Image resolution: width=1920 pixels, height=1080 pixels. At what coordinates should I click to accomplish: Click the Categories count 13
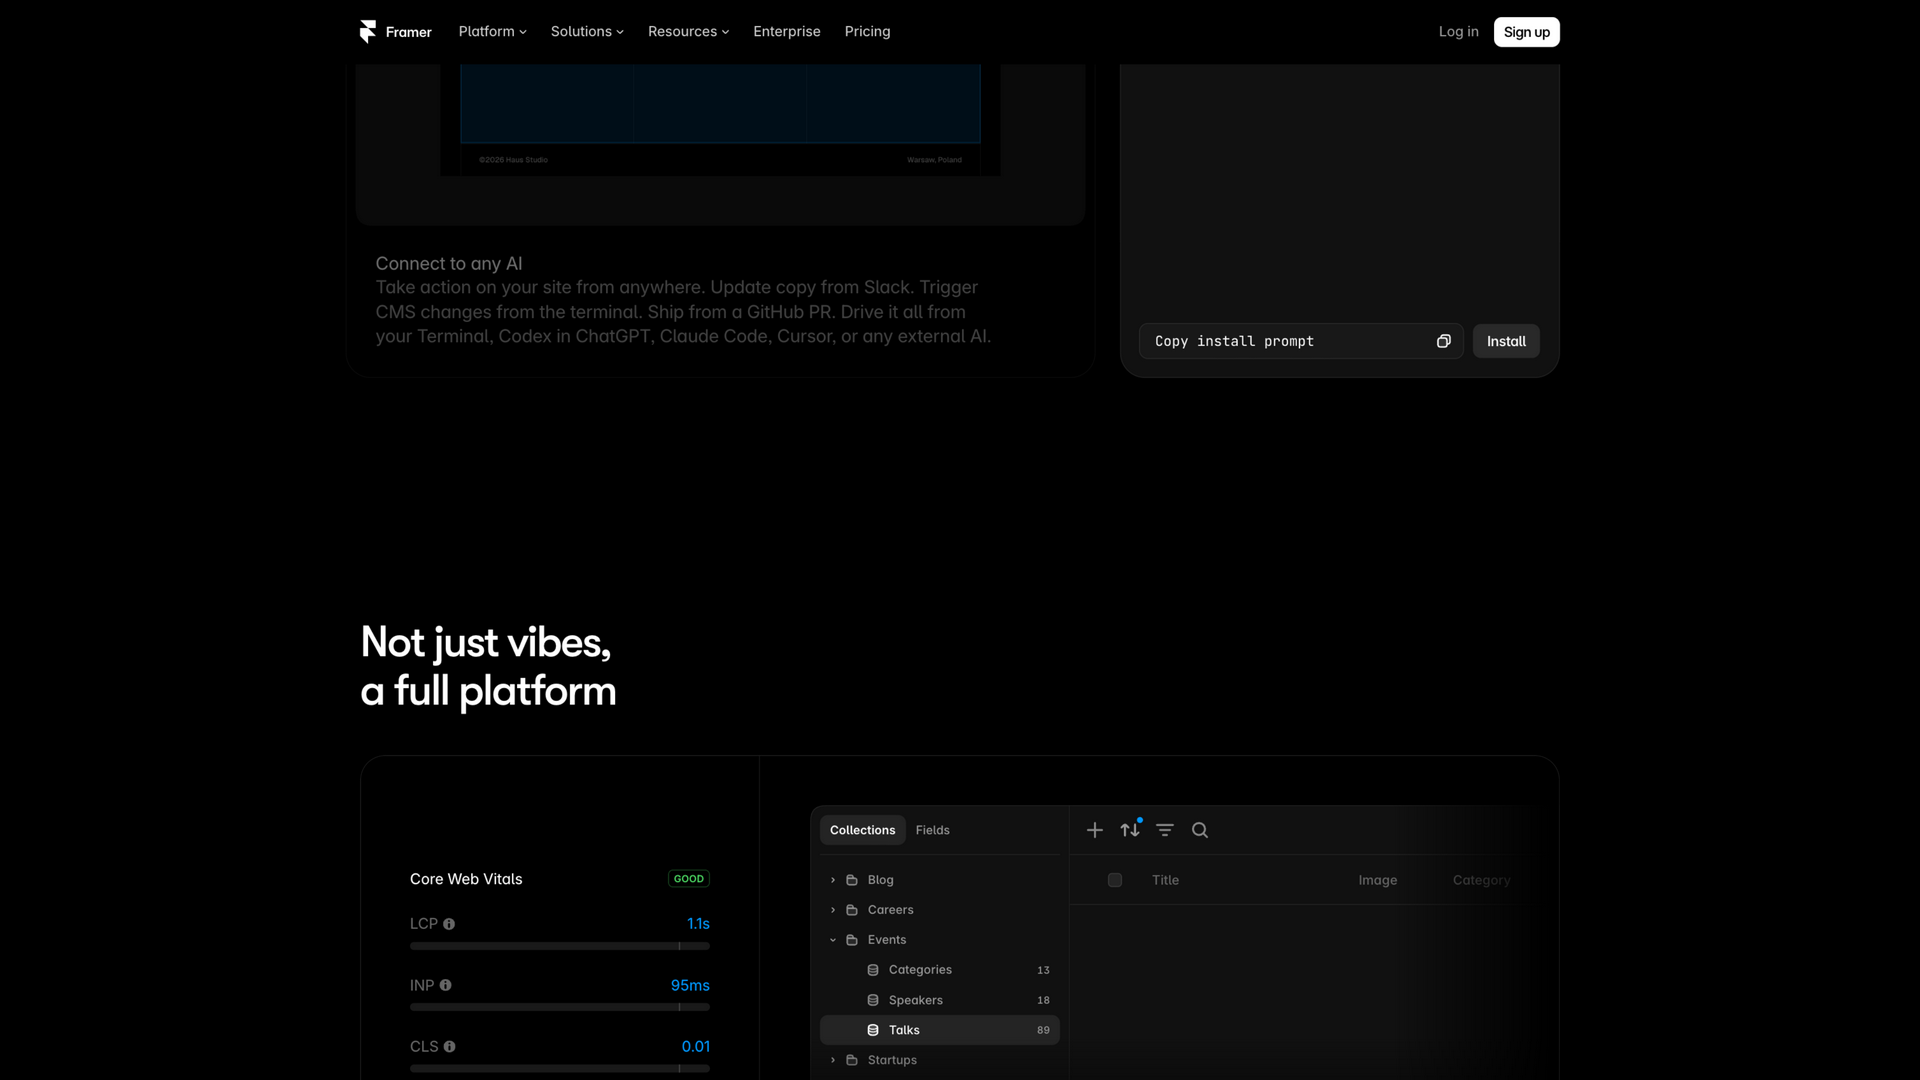[1043, 970]
